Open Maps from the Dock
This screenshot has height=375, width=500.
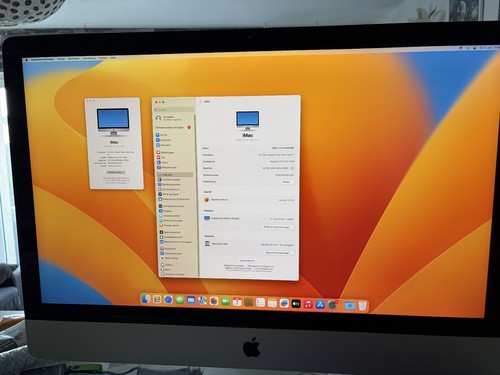[x=202, y=301]
